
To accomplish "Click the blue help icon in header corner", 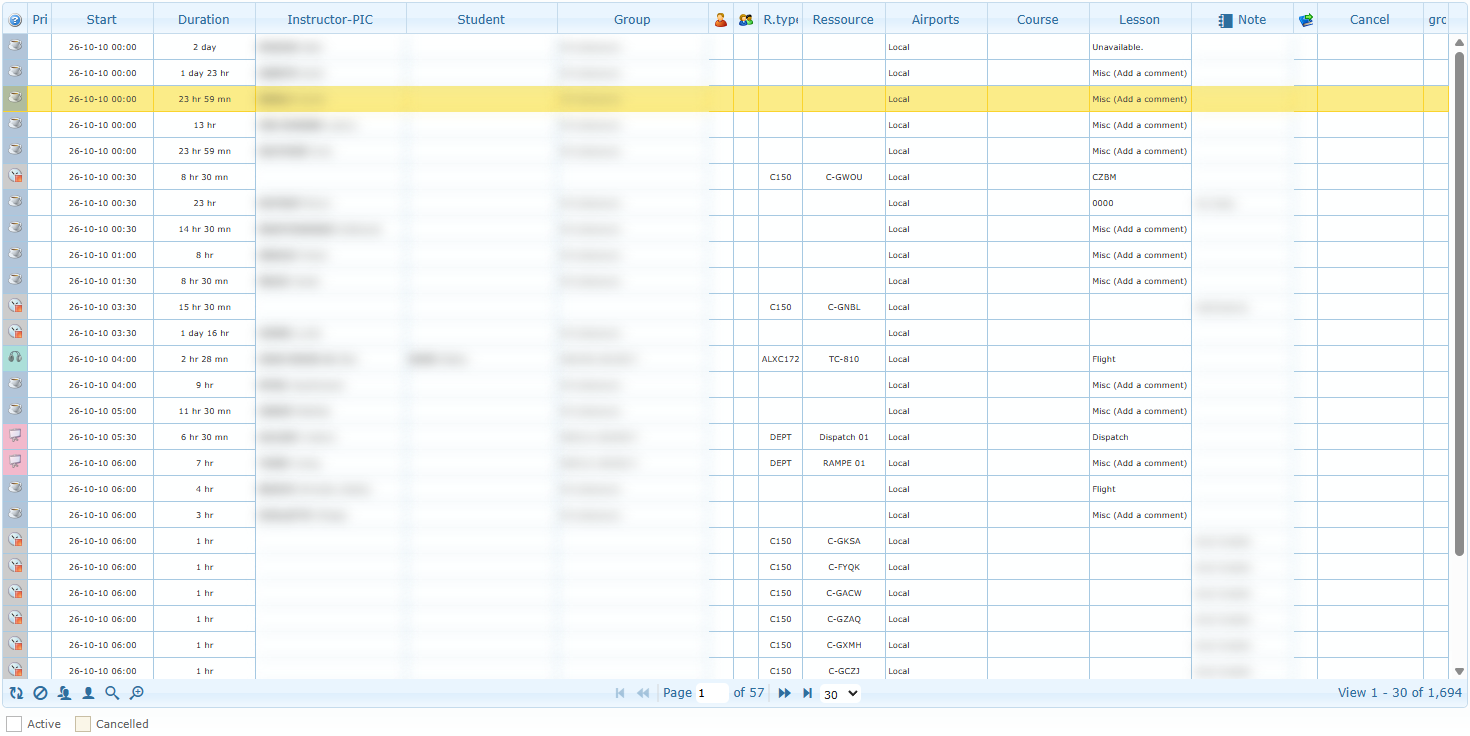I will pyautogui.click(x=15, y=19).
